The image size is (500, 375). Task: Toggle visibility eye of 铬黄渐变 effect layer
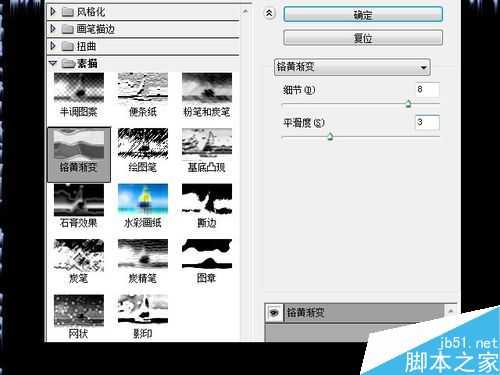pyautogui.click(x=274, y=313)
